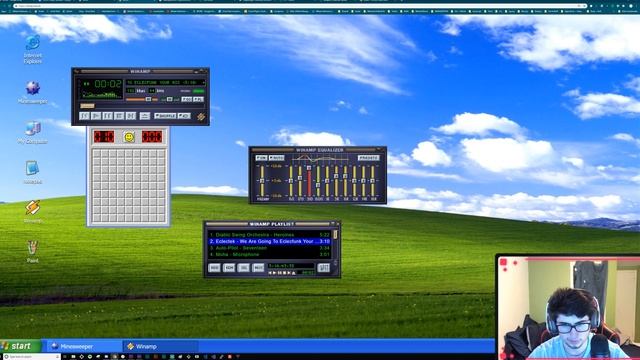Select Eclectek track in Winamp playlist

(x=269, y=241)
